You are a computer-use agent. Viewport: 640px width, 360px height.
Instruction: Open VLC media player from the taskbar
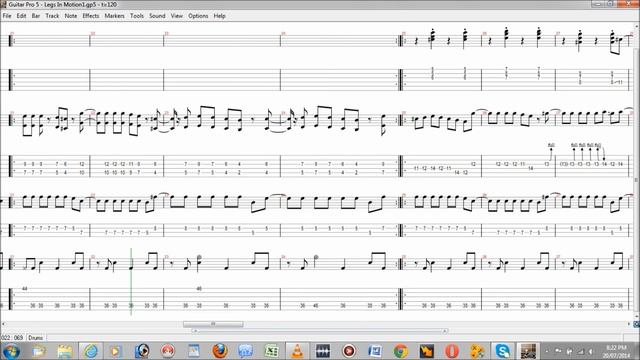click(x=297, y=351)
